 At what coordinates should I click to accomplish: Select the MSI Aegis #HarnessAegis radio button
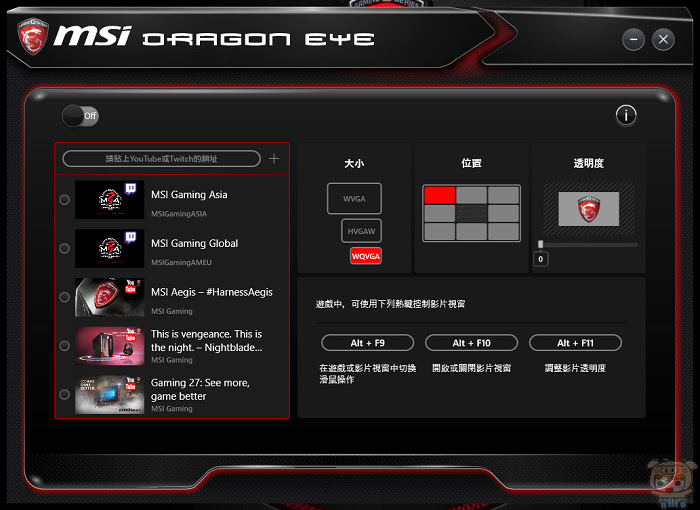point(65,297)
